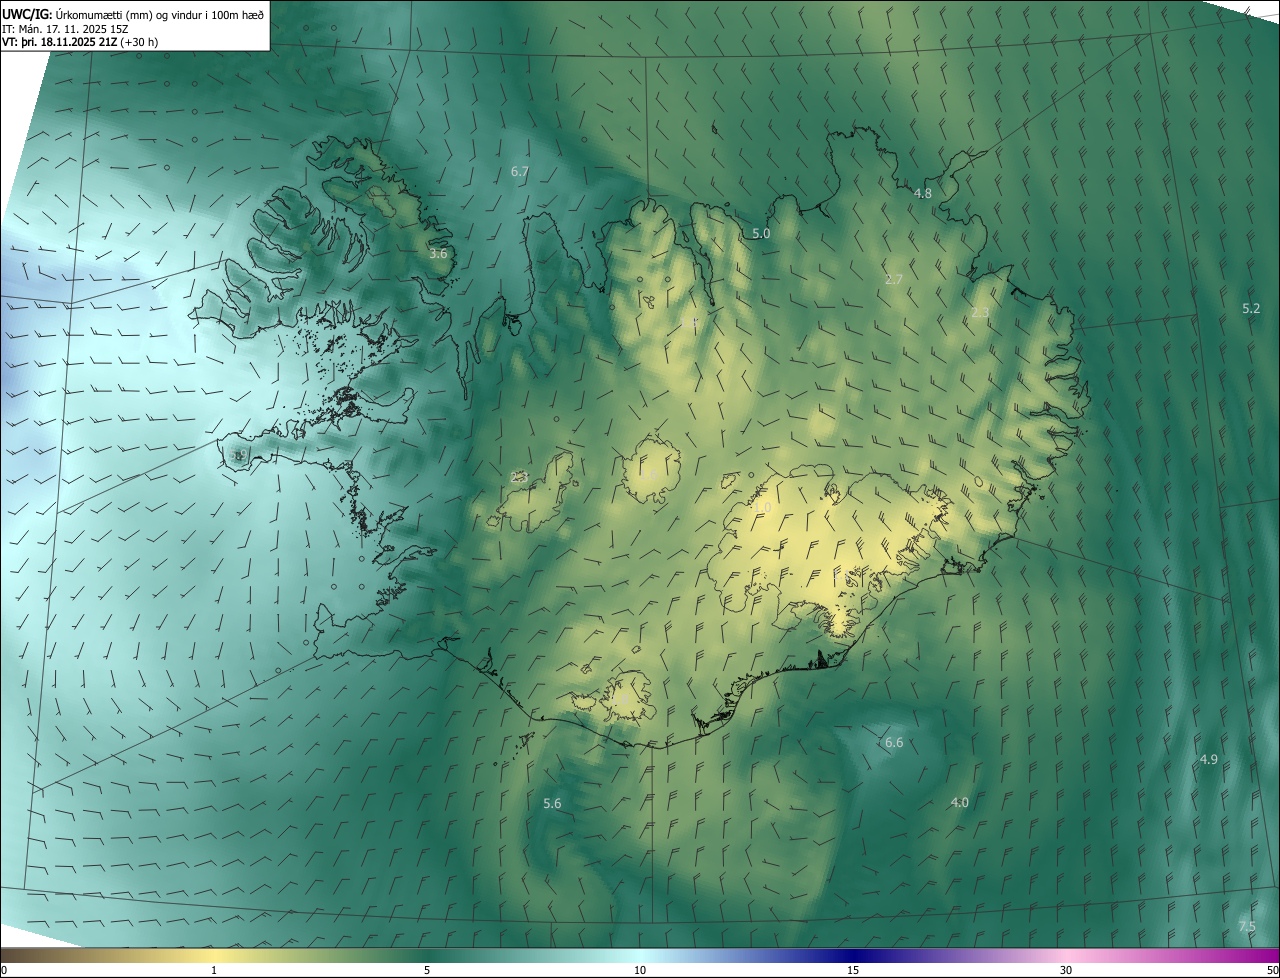Click the color scale tick label 10
The height and width of the screenshot is (978, 1280).
(x=640, y=970)
